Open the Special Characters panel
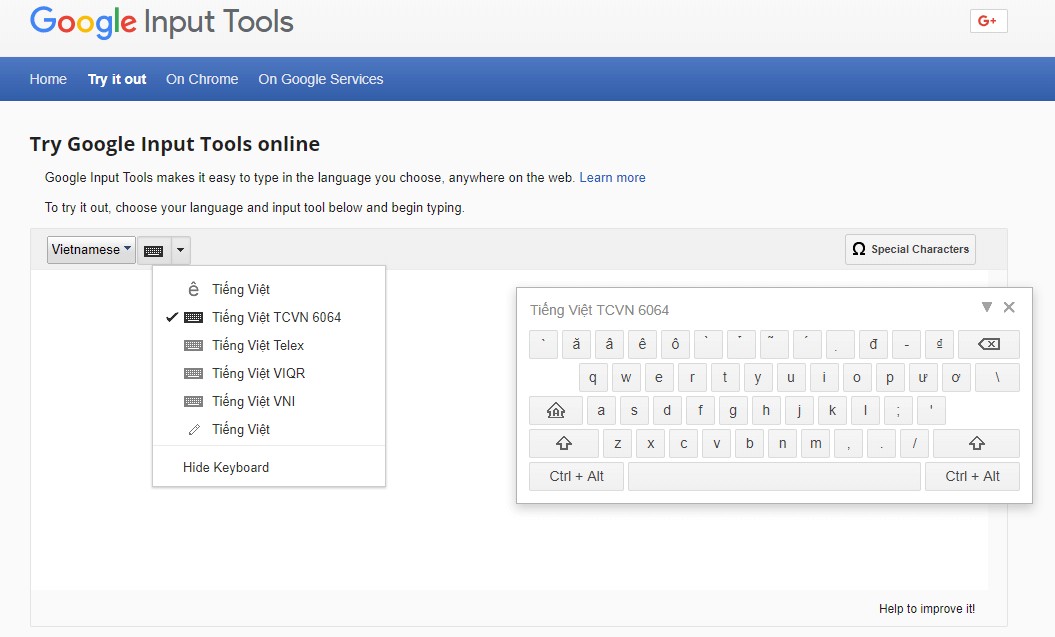The height and width of the screenshot is (637, 1055). pyautogui.click(x=909, y=249)
